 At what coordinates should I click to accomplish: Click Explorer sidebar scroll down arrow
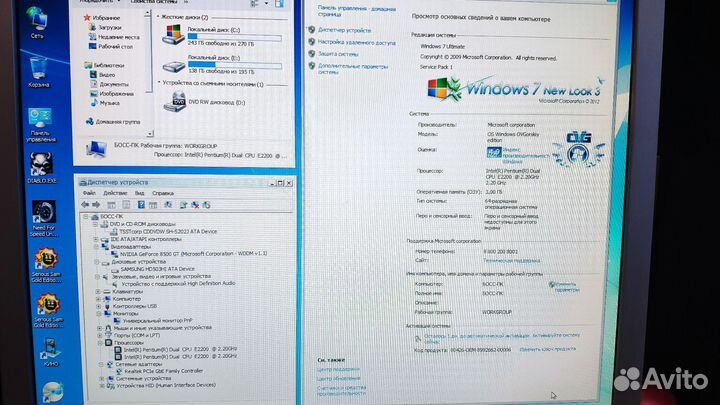(x=150, y=134)
